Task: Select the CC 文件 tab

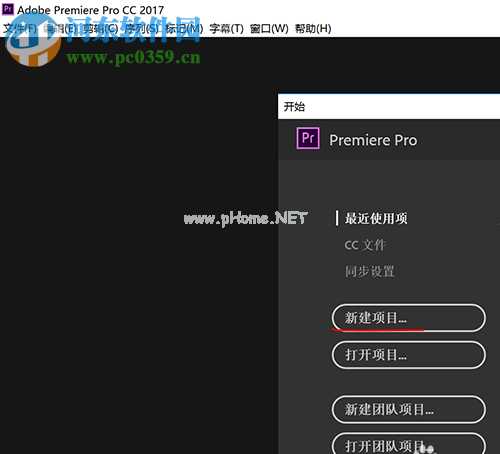Action: point(365,245)
